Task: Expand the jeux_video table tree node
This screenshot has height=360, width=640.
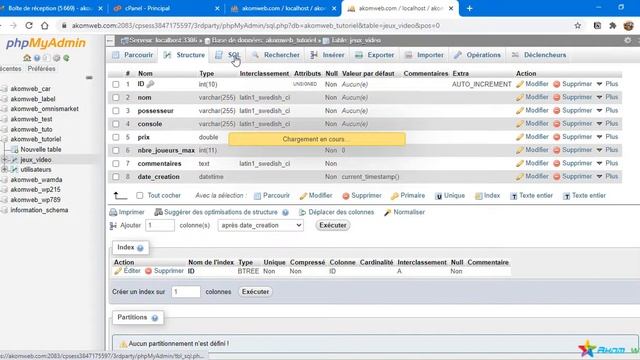Action: tap(4, 160)
